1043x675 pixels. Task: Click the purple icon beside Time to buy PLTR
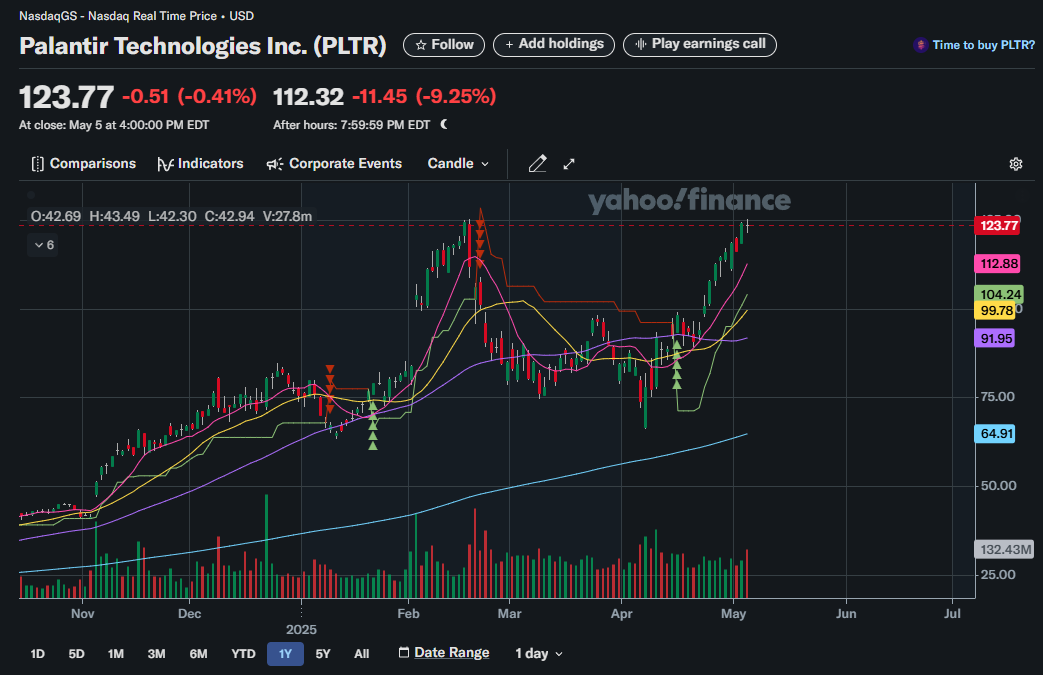point(921,45)
